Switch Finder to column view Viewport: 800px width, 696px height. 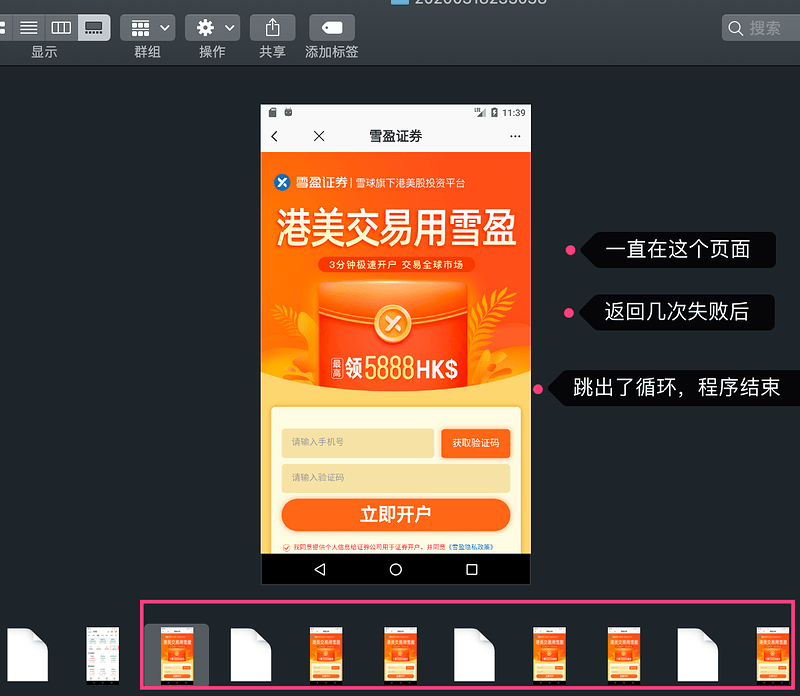click(x=61, y=28)
